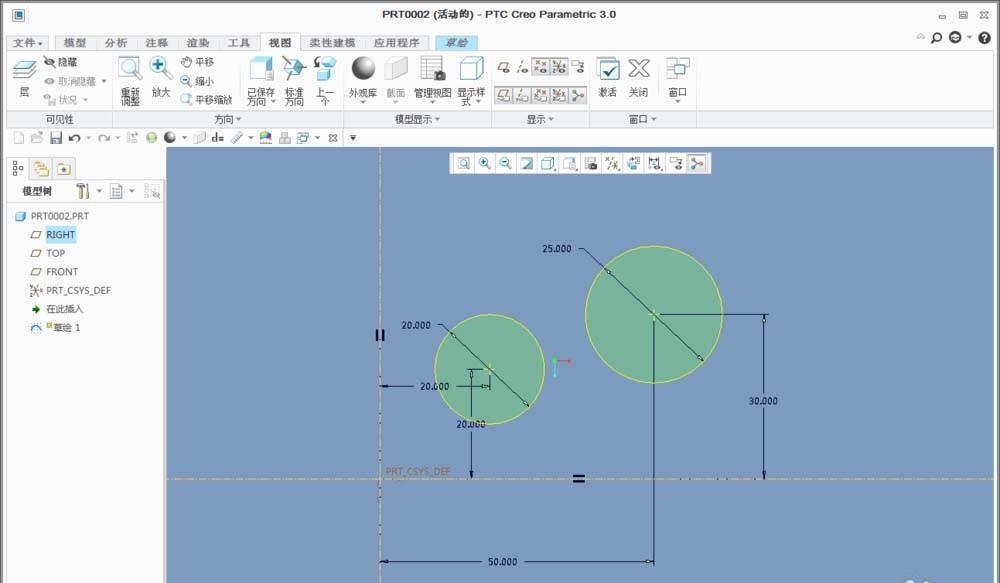
Task: Expand the 模型显示 group dropdown
Action: [x=419, y=119]
